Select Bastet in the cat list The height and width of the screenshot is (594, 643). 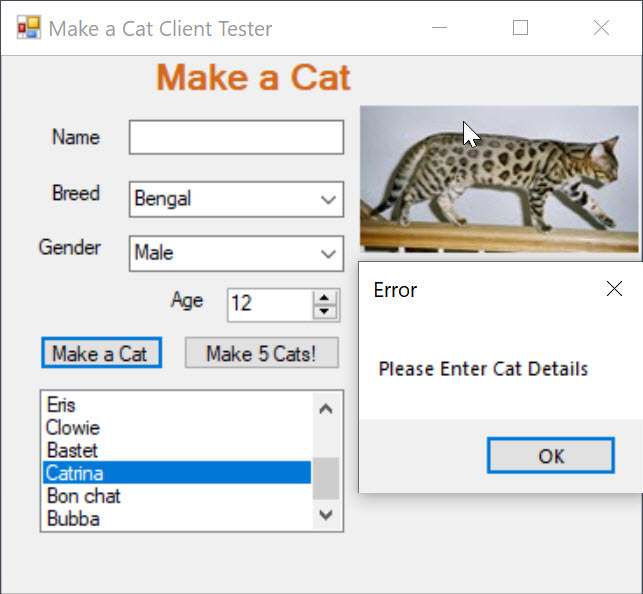coord(176,450)
